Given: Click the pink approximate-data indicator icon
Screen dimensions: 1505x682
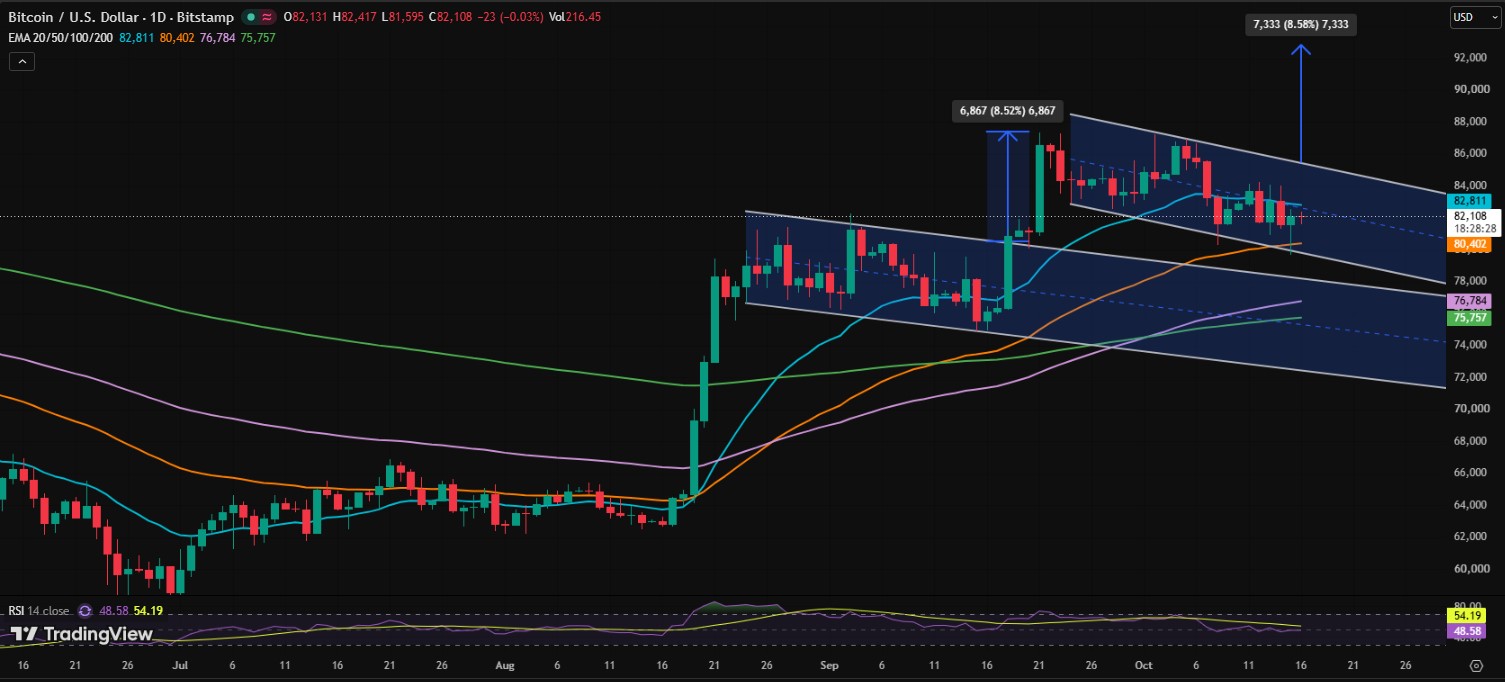Looking at the screenshot, I should pyautogui.click(x=267, y=17).
